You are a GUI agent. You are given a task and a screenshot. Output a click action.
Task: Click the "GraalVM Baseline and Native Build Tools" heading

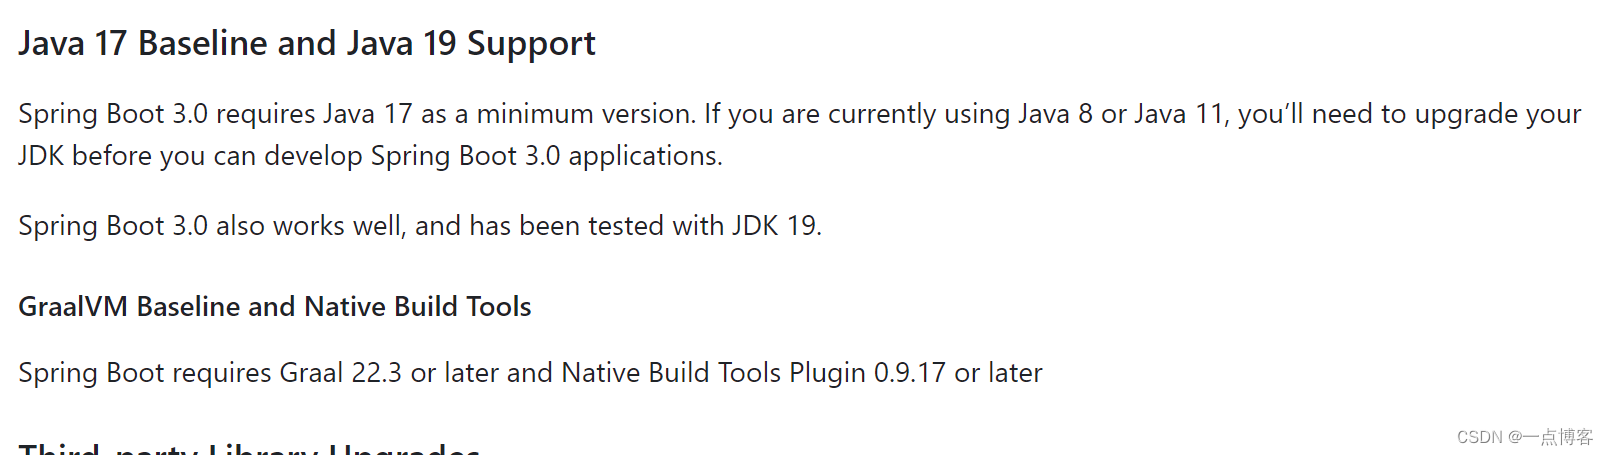[x=274, y=307]
